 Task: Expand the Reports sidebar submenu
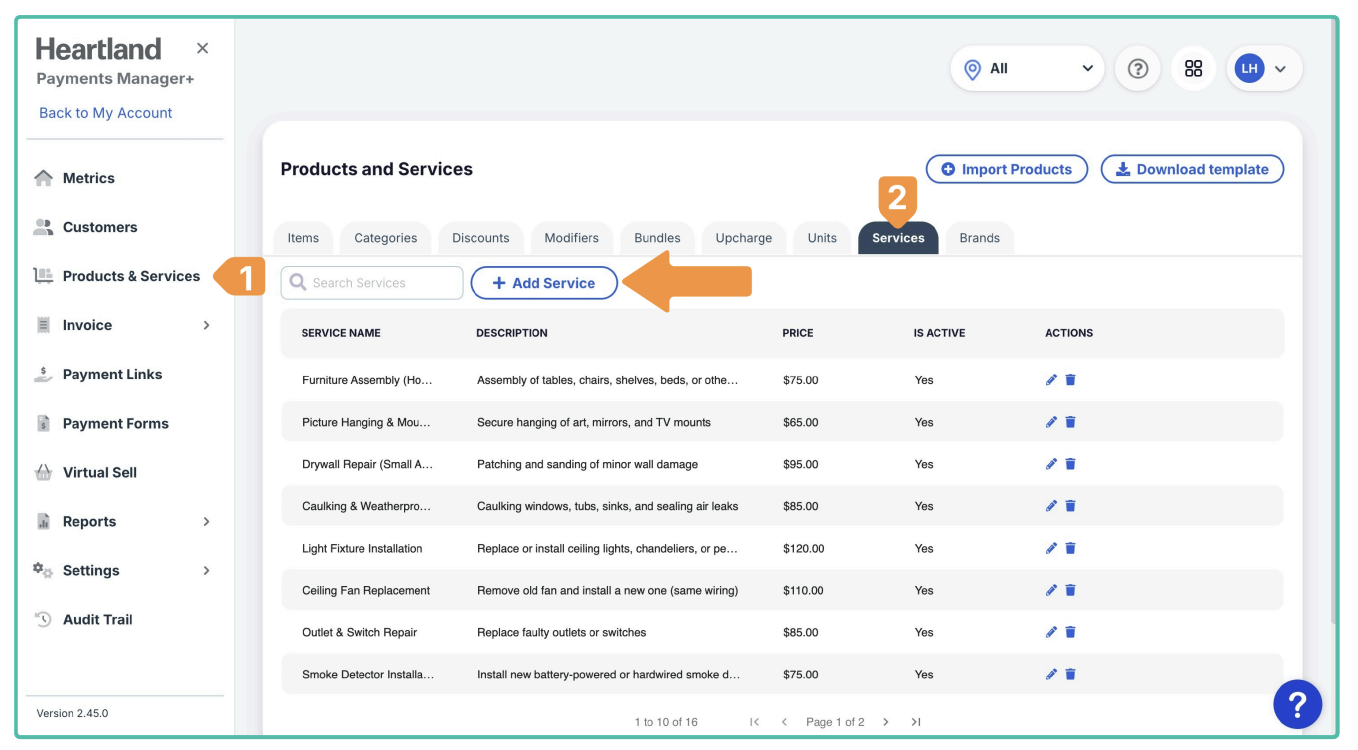coord(207,521)
